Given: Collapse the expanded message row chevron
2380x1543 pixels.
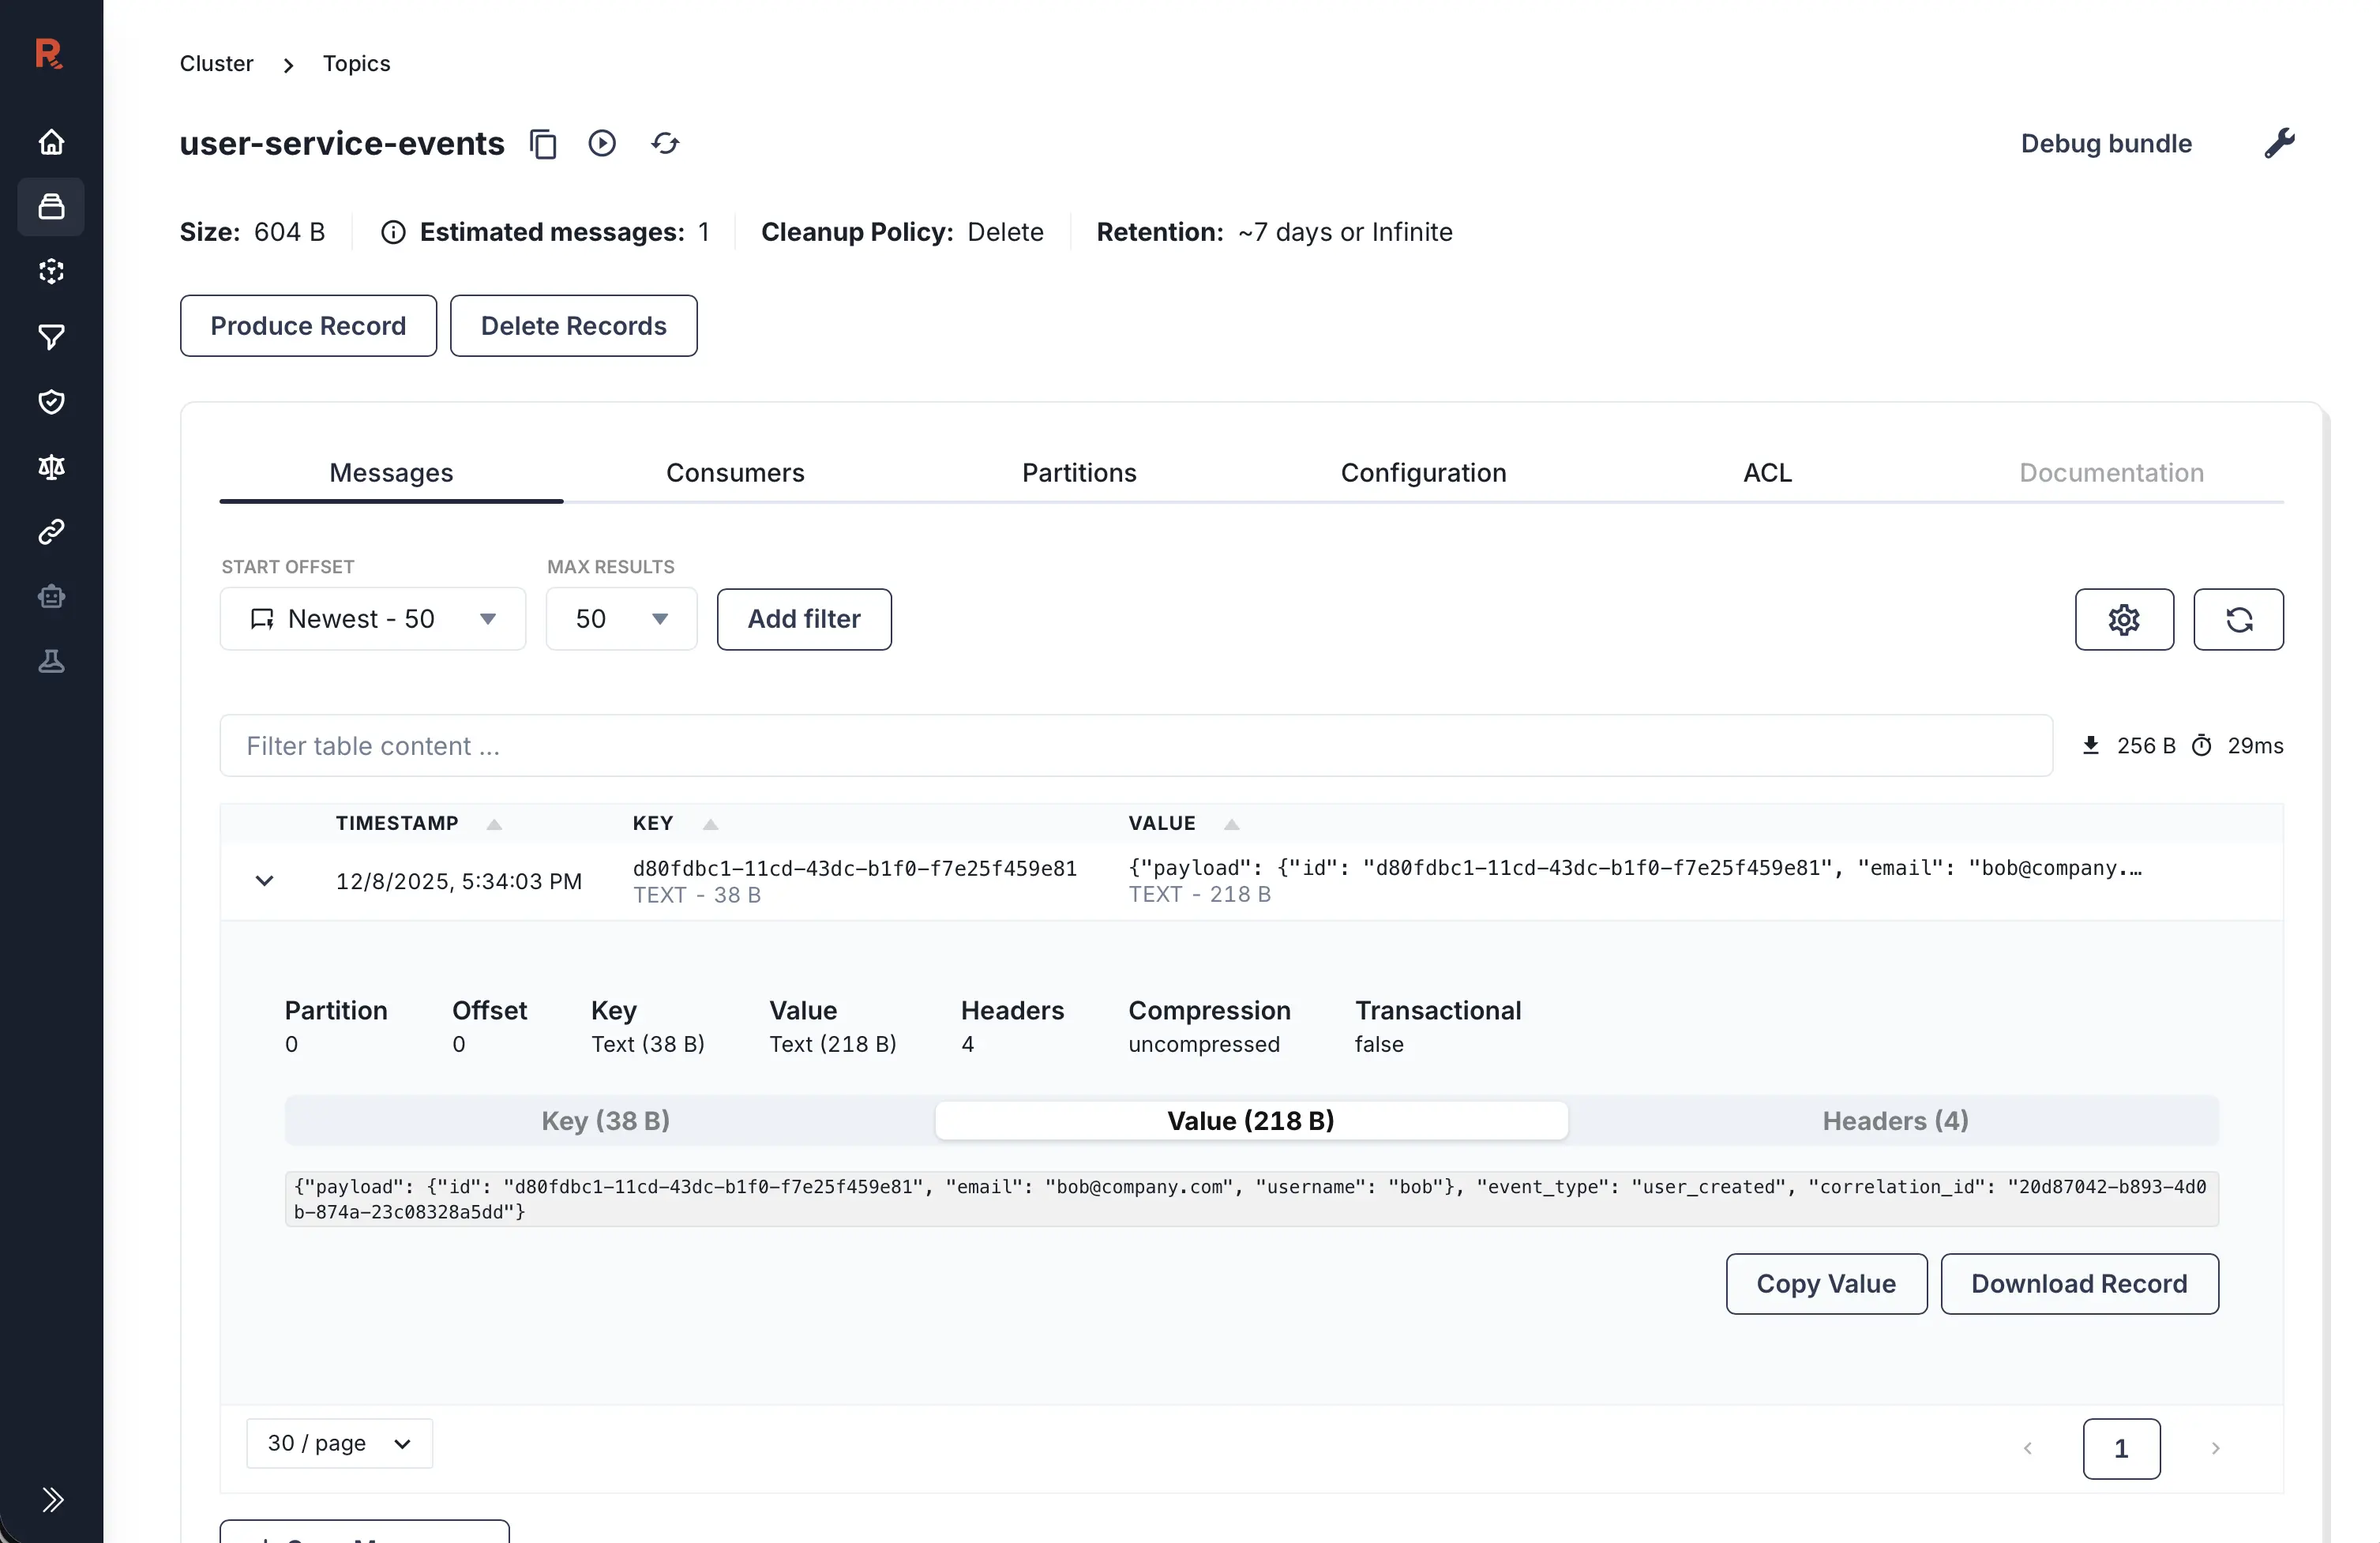Looking at the screenshot, I should pos(265,881).
